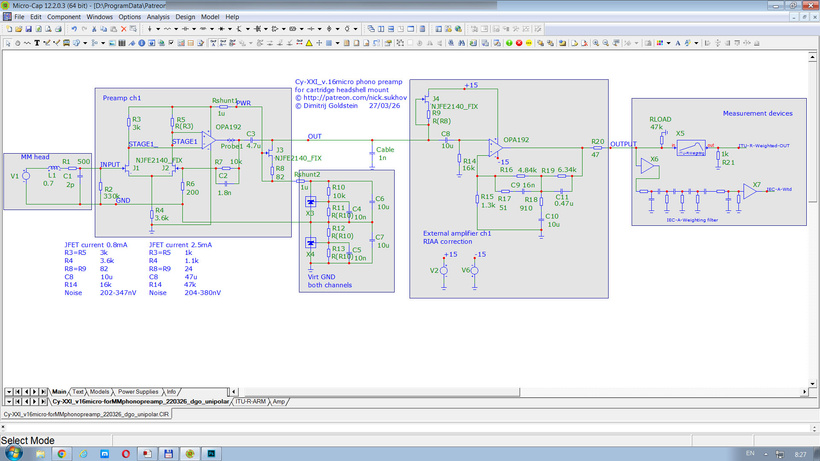
Task: Switch to the Power Supplies page tab
Action: (138, 391)
